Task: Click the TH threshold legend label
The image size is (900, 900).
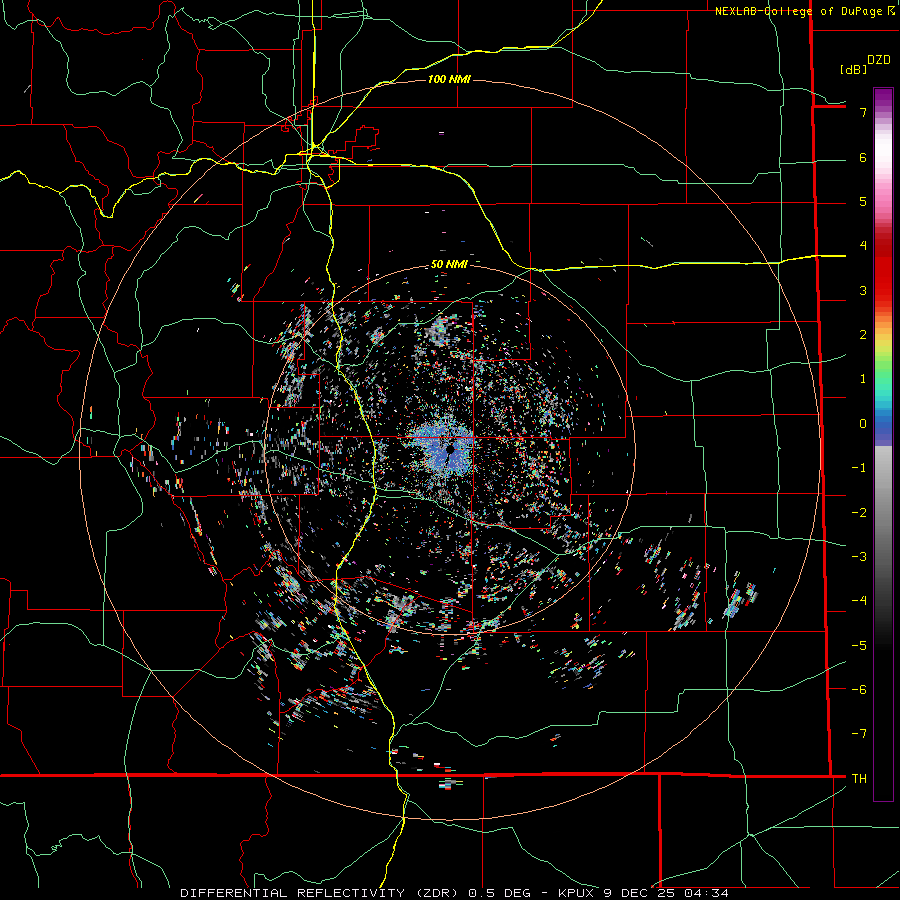Action: [859, 779]
